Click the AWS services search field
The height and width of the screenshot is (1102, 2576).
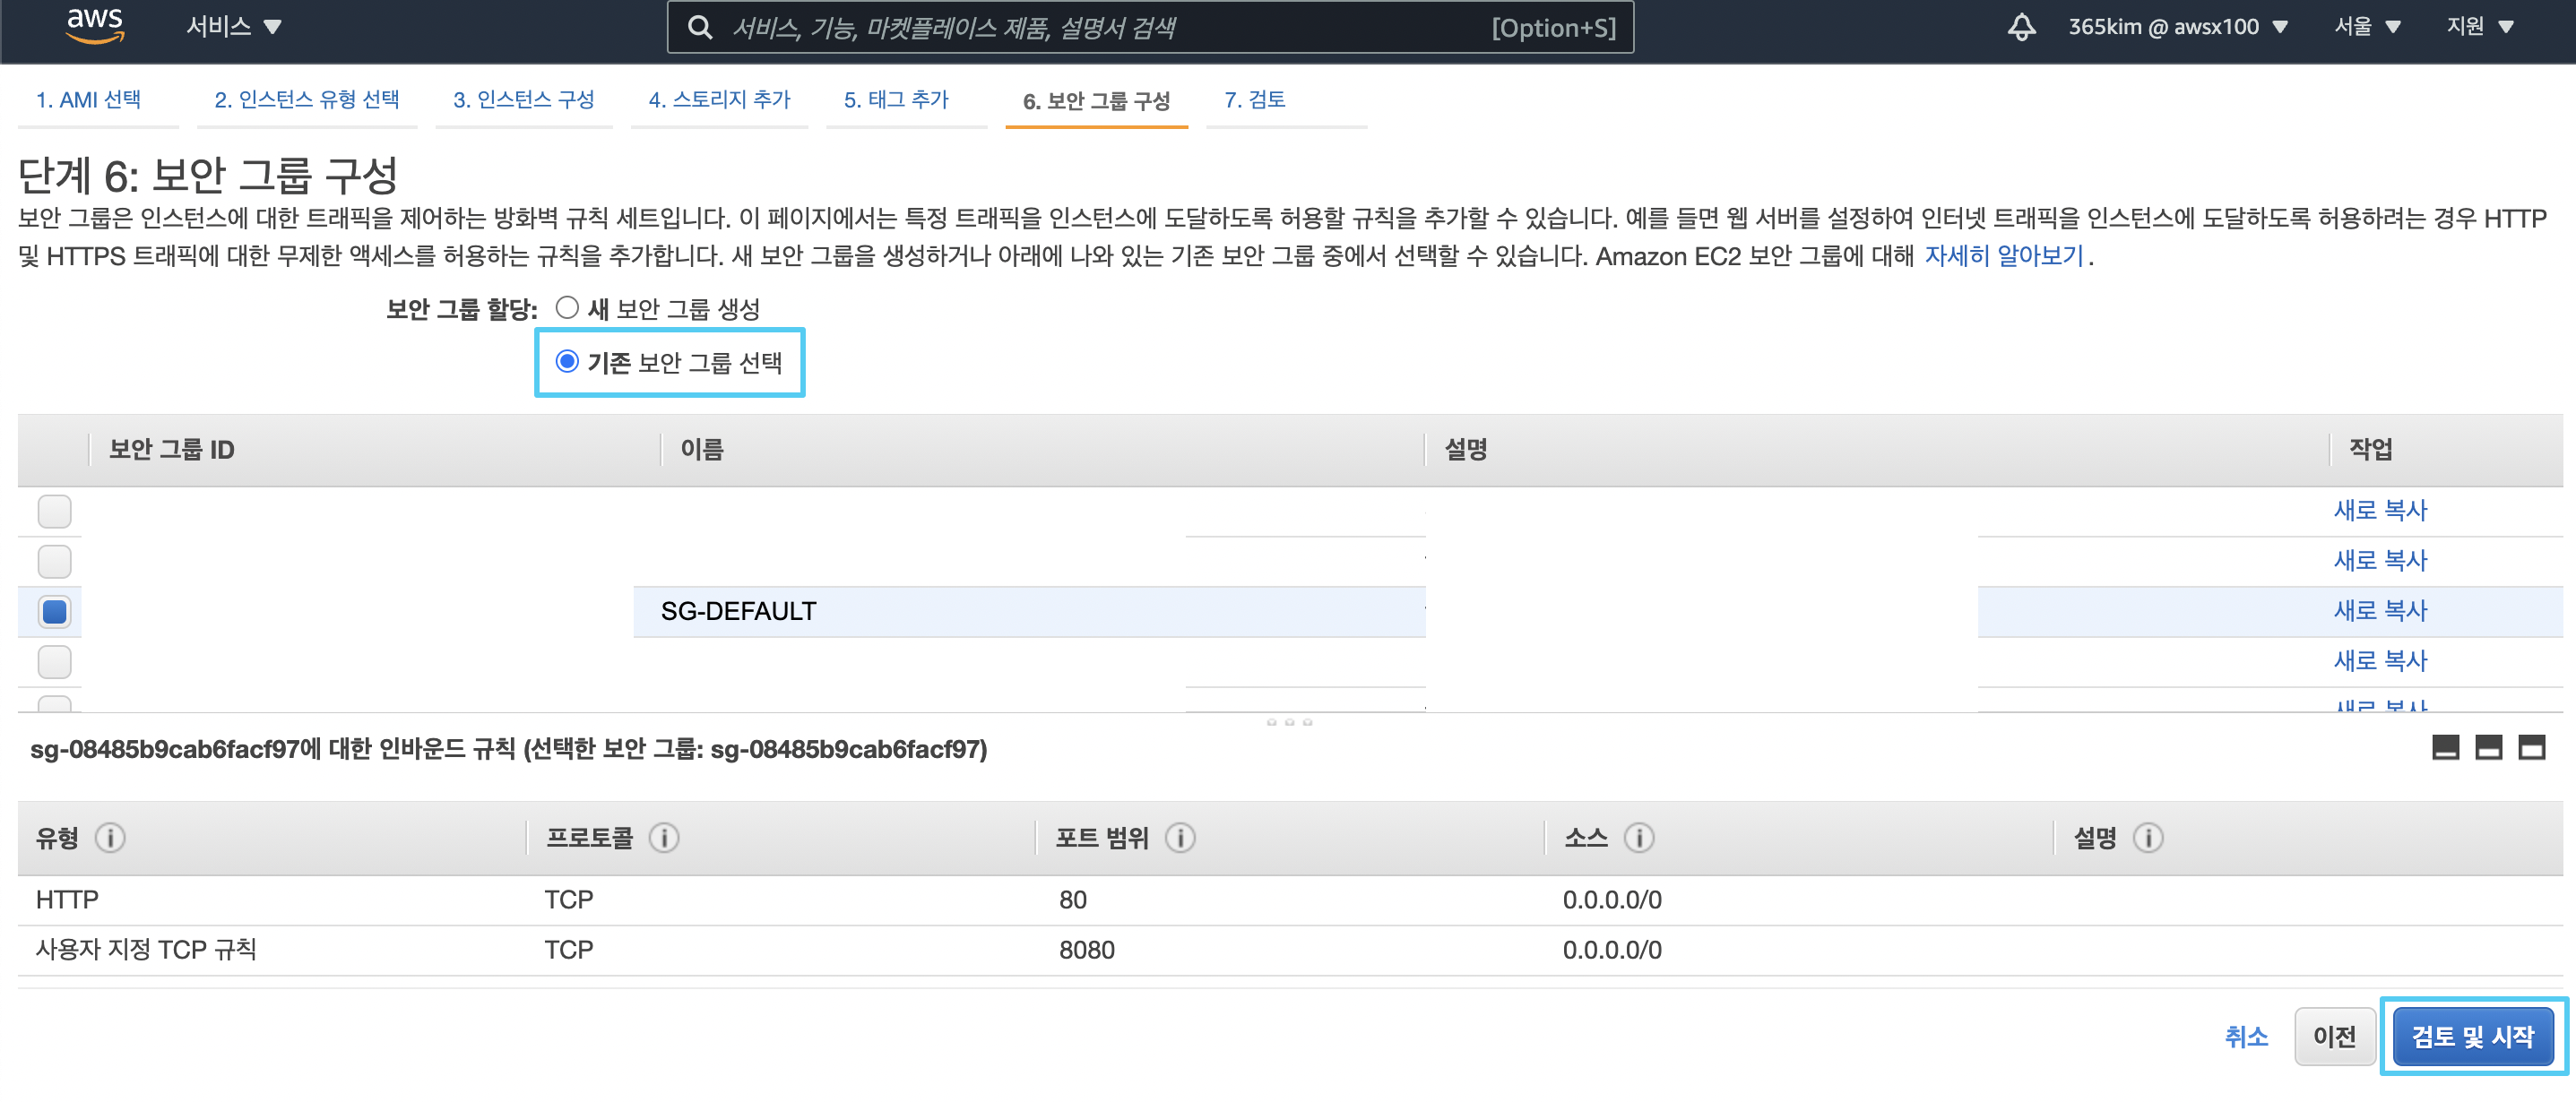(1100, 28)
